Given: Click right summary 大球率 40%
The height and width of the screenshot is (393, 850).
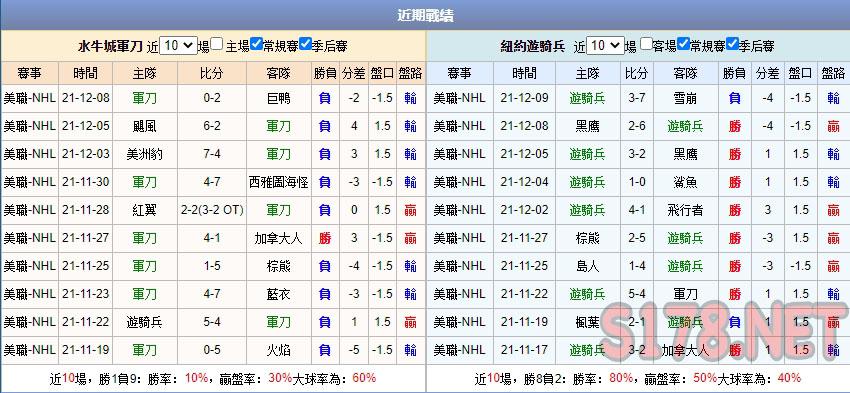Looking at the screenshot, I should click(789, 379).
